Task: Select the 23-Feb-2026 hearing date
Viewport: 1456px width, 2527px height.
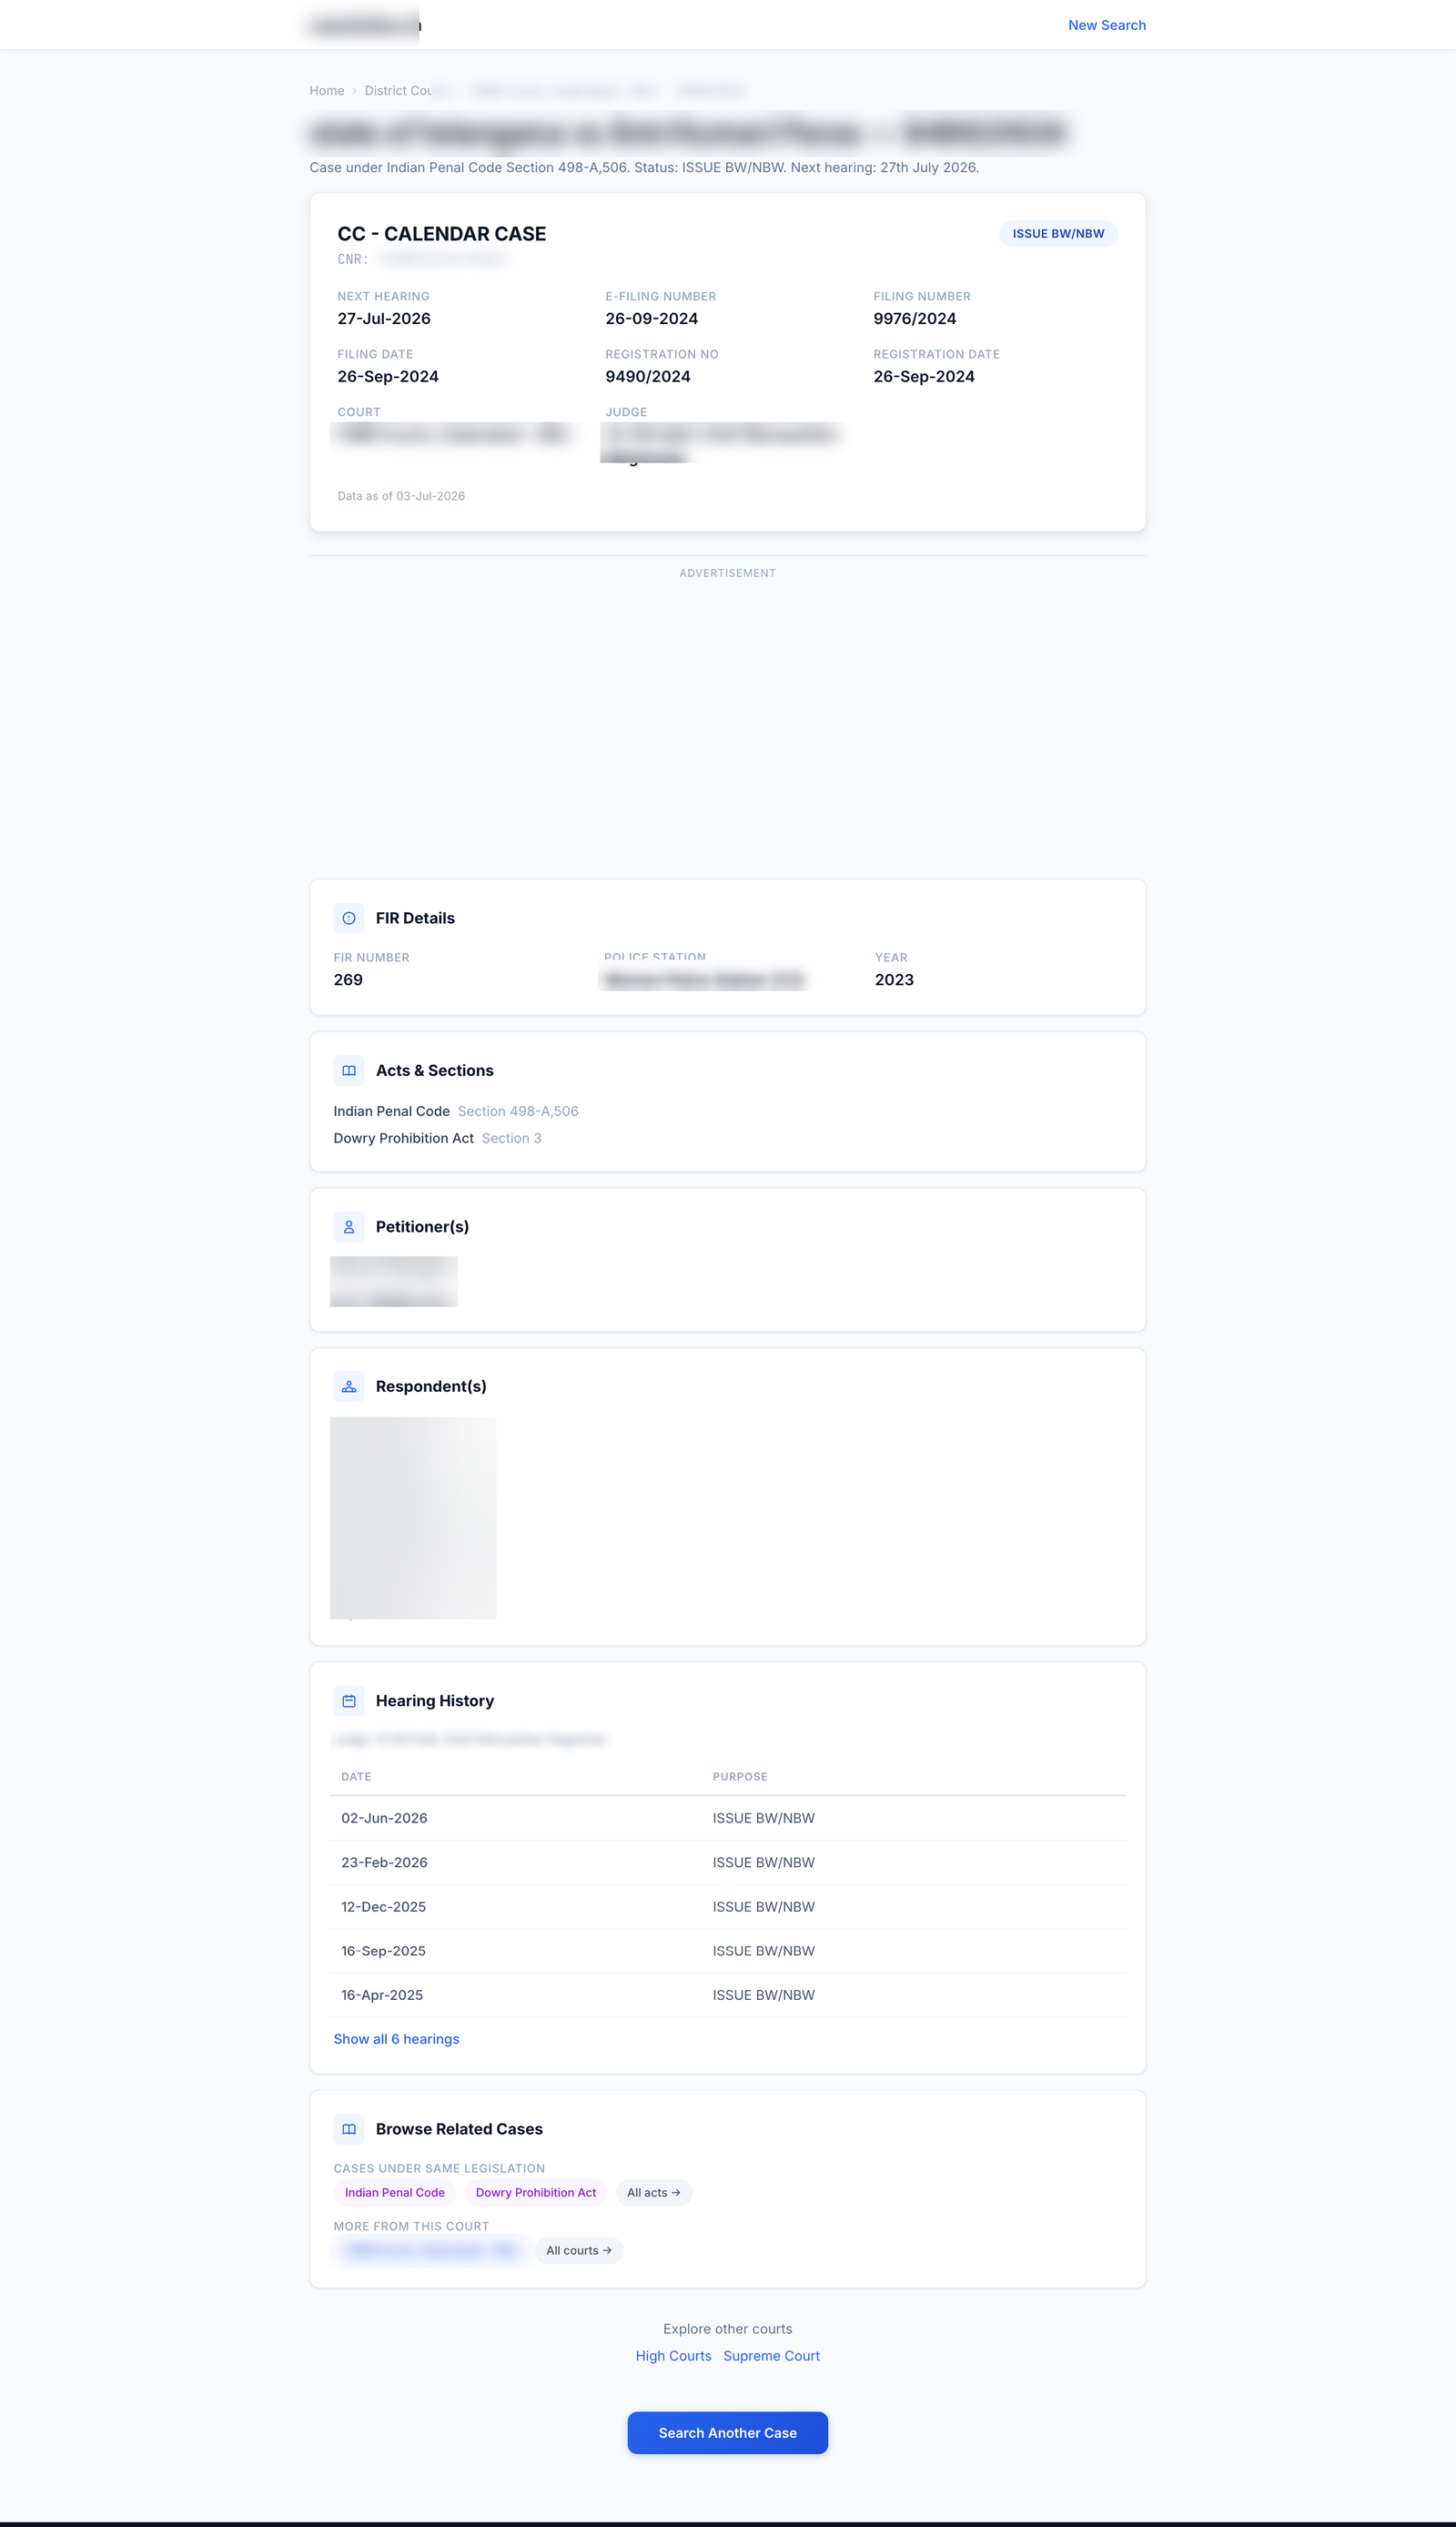Action: 384,1862
